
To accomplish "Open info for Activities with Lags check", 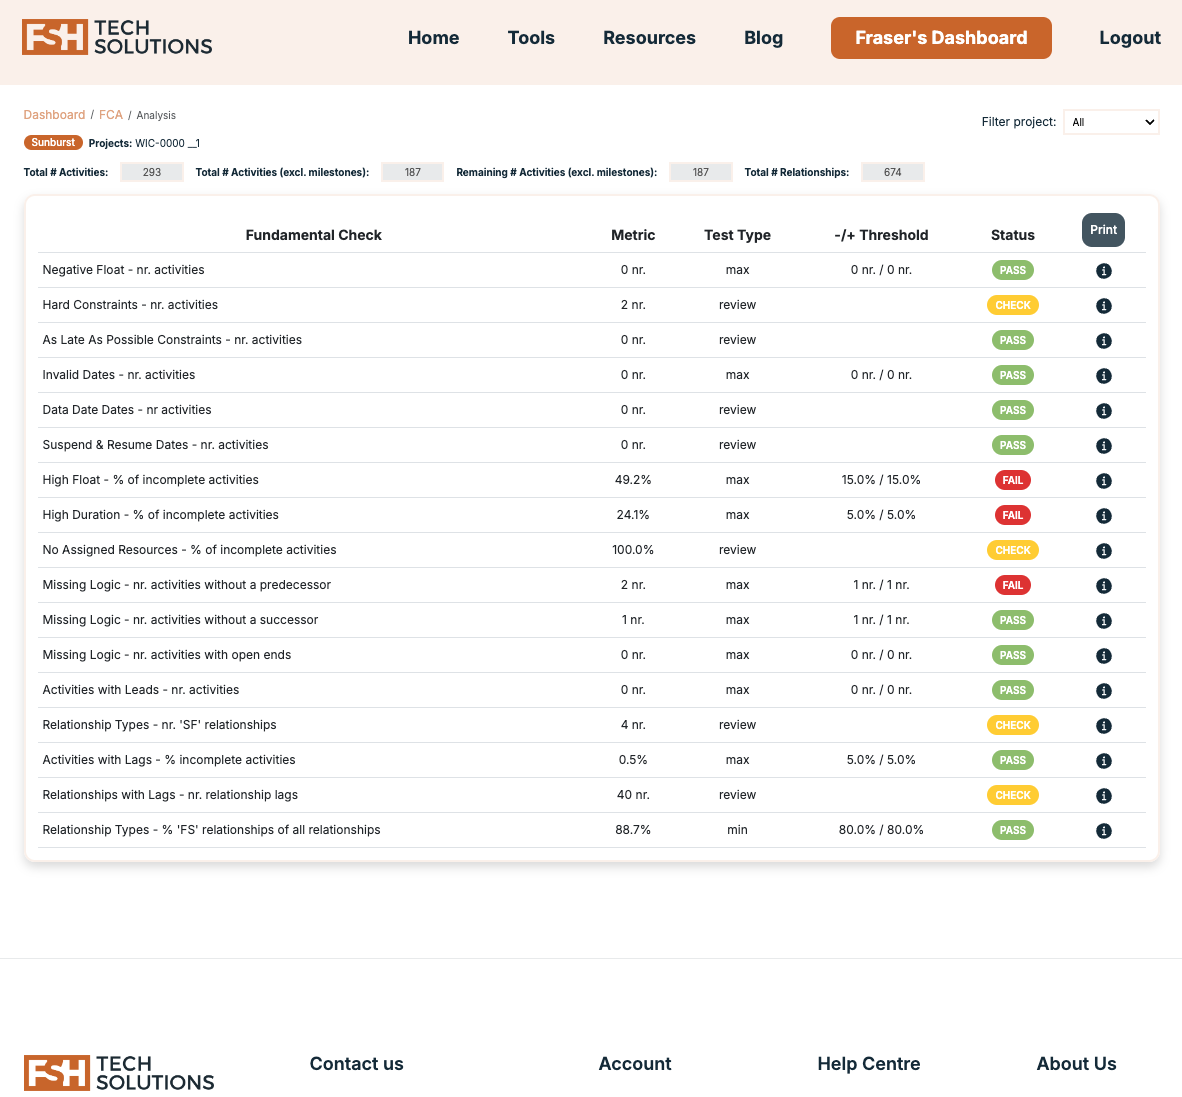I will coord(1104,760).
